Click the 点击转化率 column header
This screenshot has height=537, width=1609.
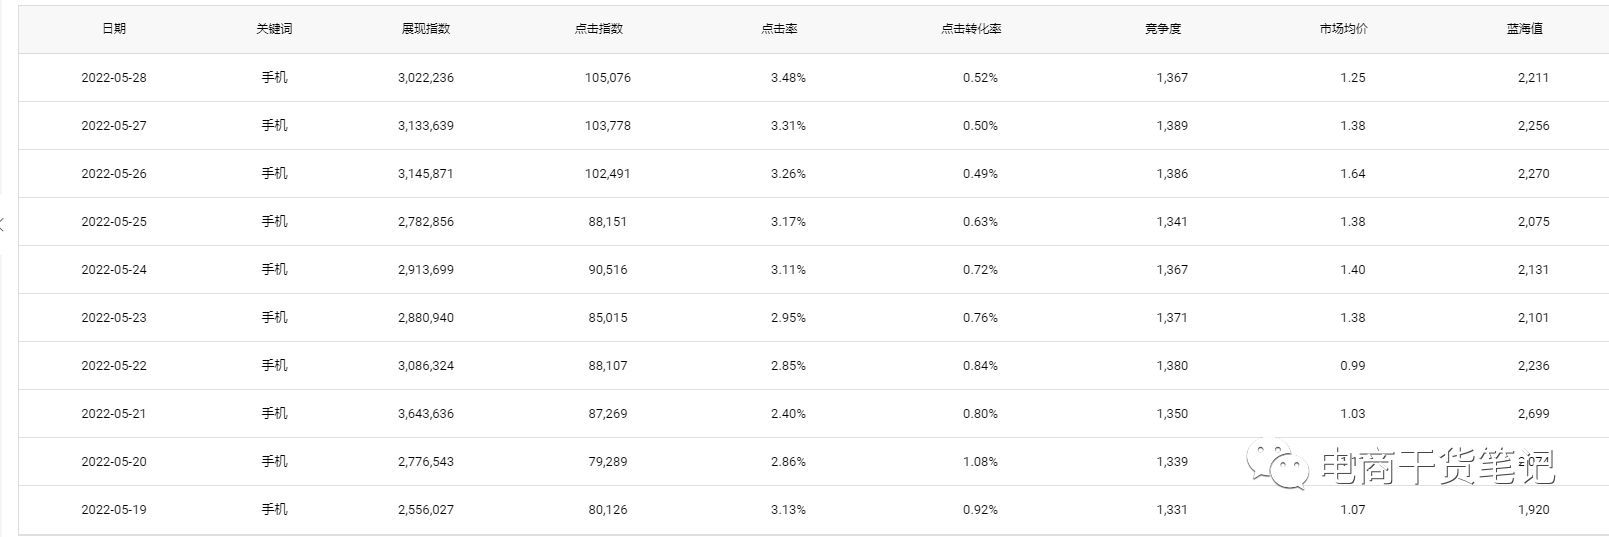click(x=971, y=29)
